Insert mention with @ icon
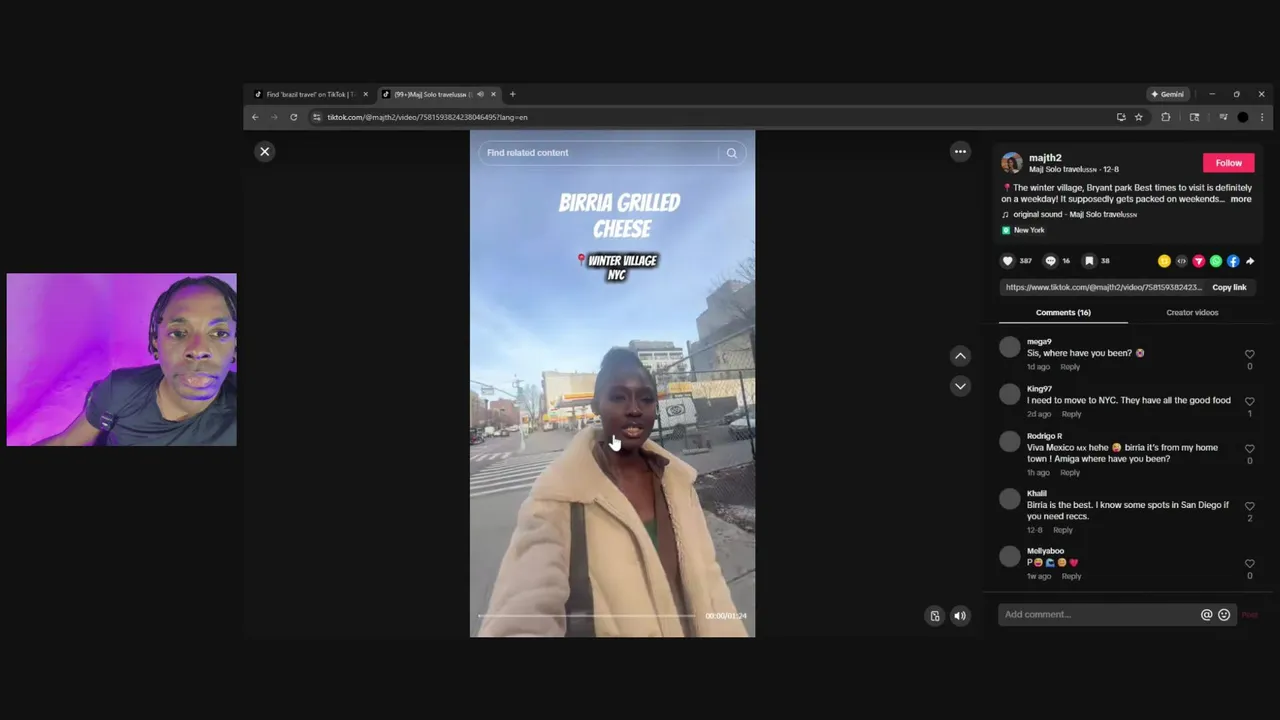Image resolution: width=1280 pixels, height=720 pixels. click(1206, 615)
